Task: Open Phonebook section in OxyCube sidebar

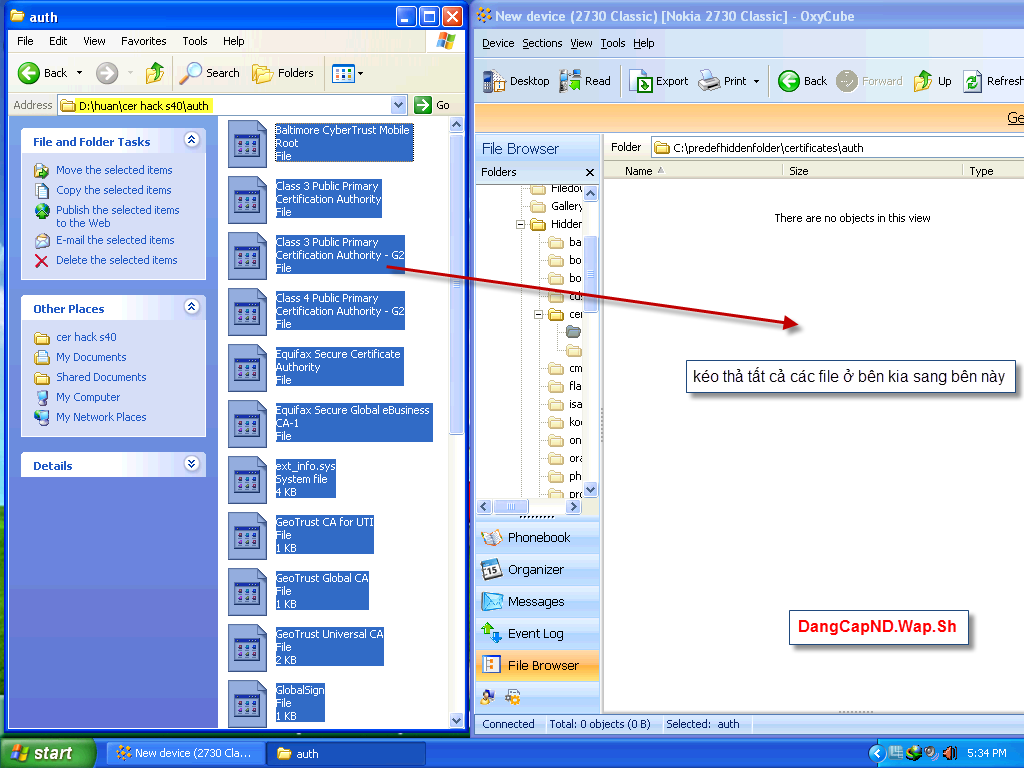Action: [537, 537]
